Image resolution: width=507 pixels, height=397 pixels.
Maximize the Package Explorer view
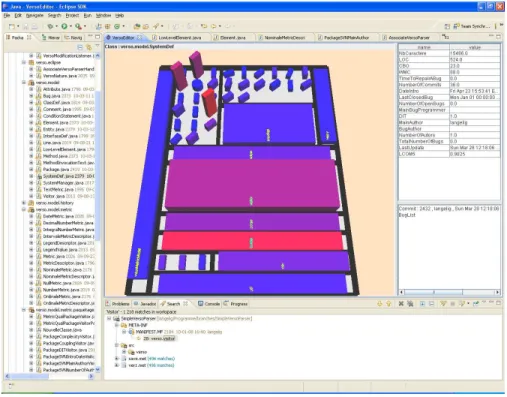tap(97, 37)
